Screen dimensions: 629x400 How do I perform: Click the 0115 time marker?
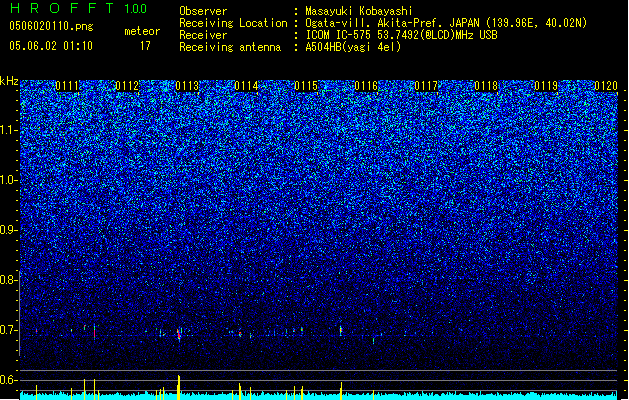[306, 86]
